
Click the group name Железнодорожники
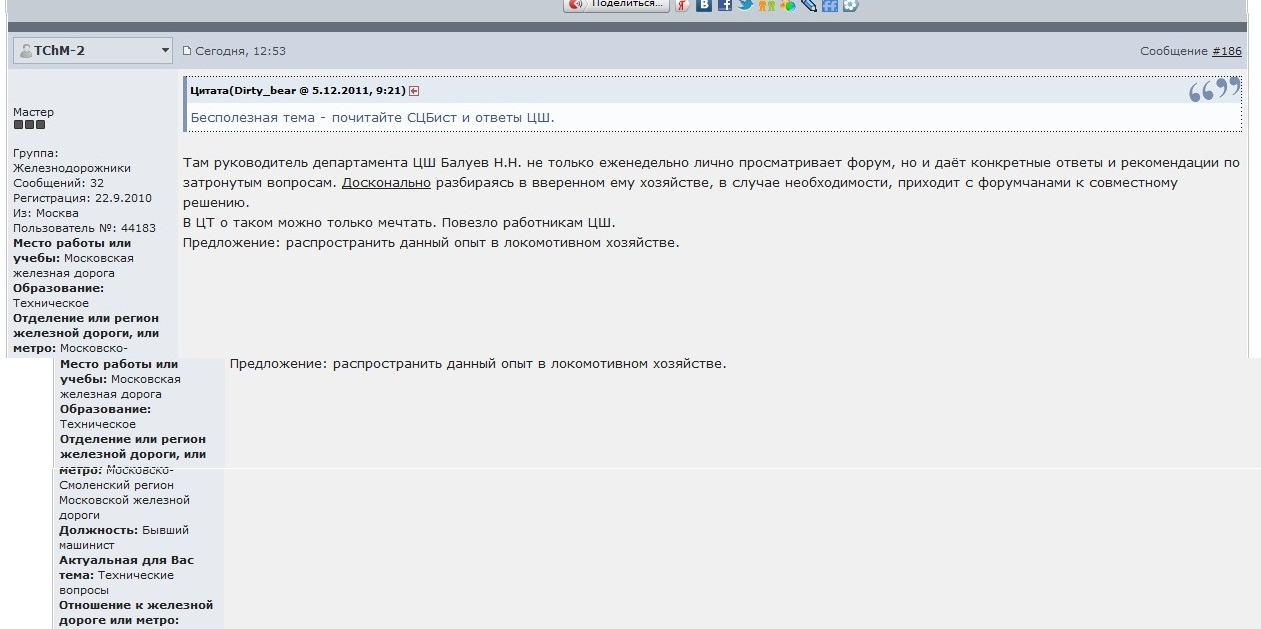tap(72, 168)
